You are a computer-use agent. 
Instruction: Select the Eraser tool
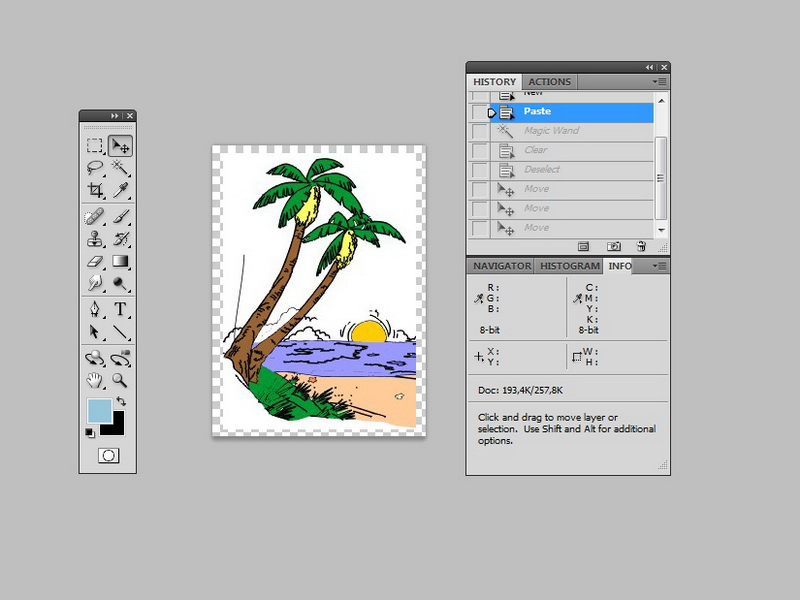94,261
